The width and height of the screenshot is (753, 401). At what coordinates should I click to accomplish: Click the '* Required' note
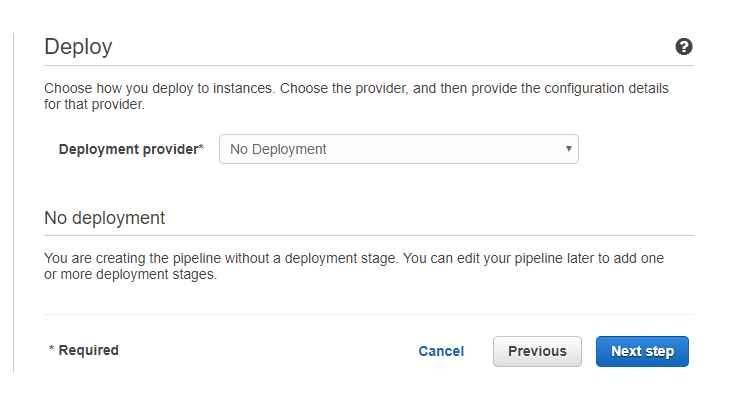84,350
